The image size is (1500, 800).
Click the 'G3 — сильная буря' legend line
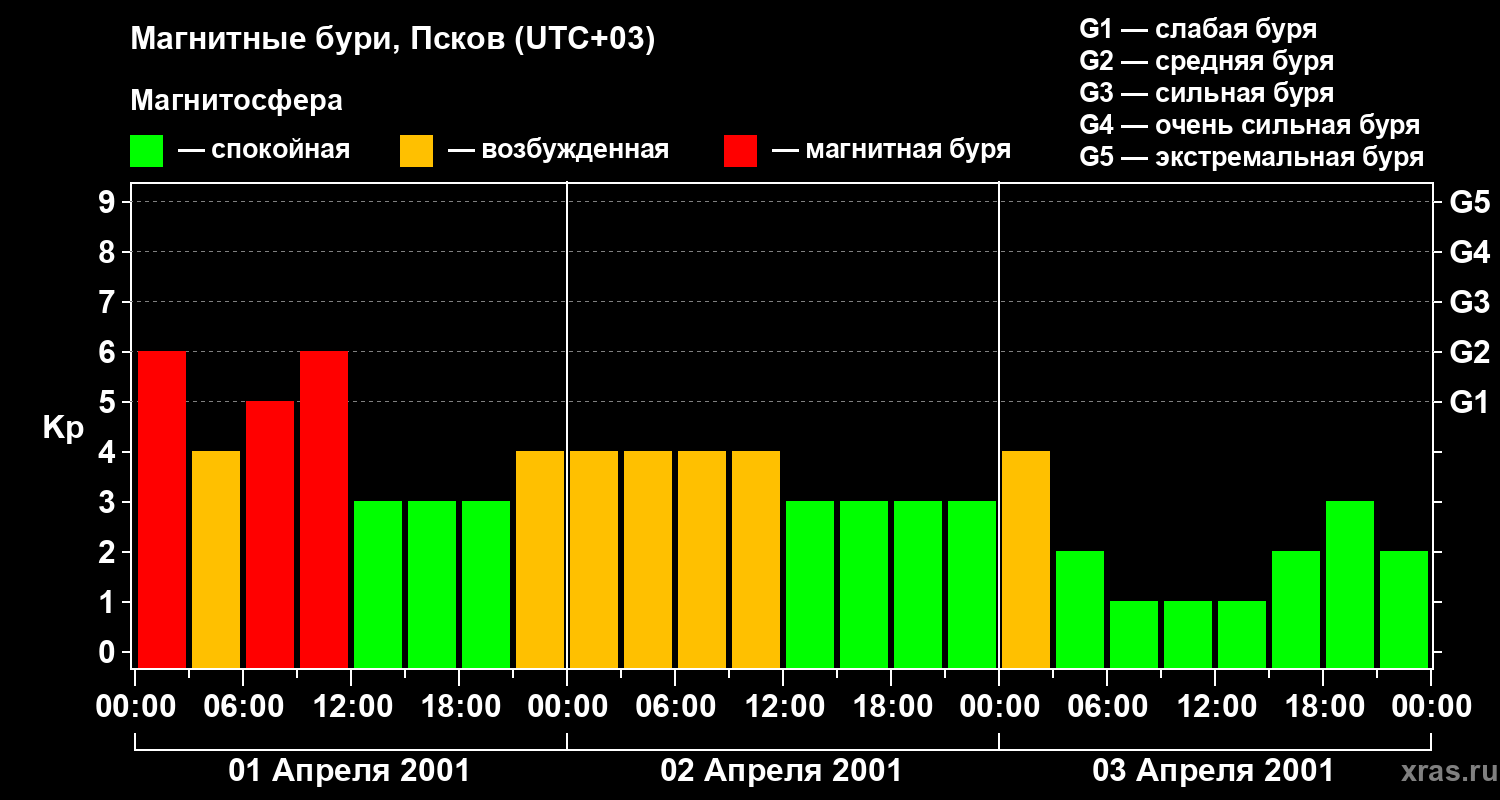click(1206, 93)
